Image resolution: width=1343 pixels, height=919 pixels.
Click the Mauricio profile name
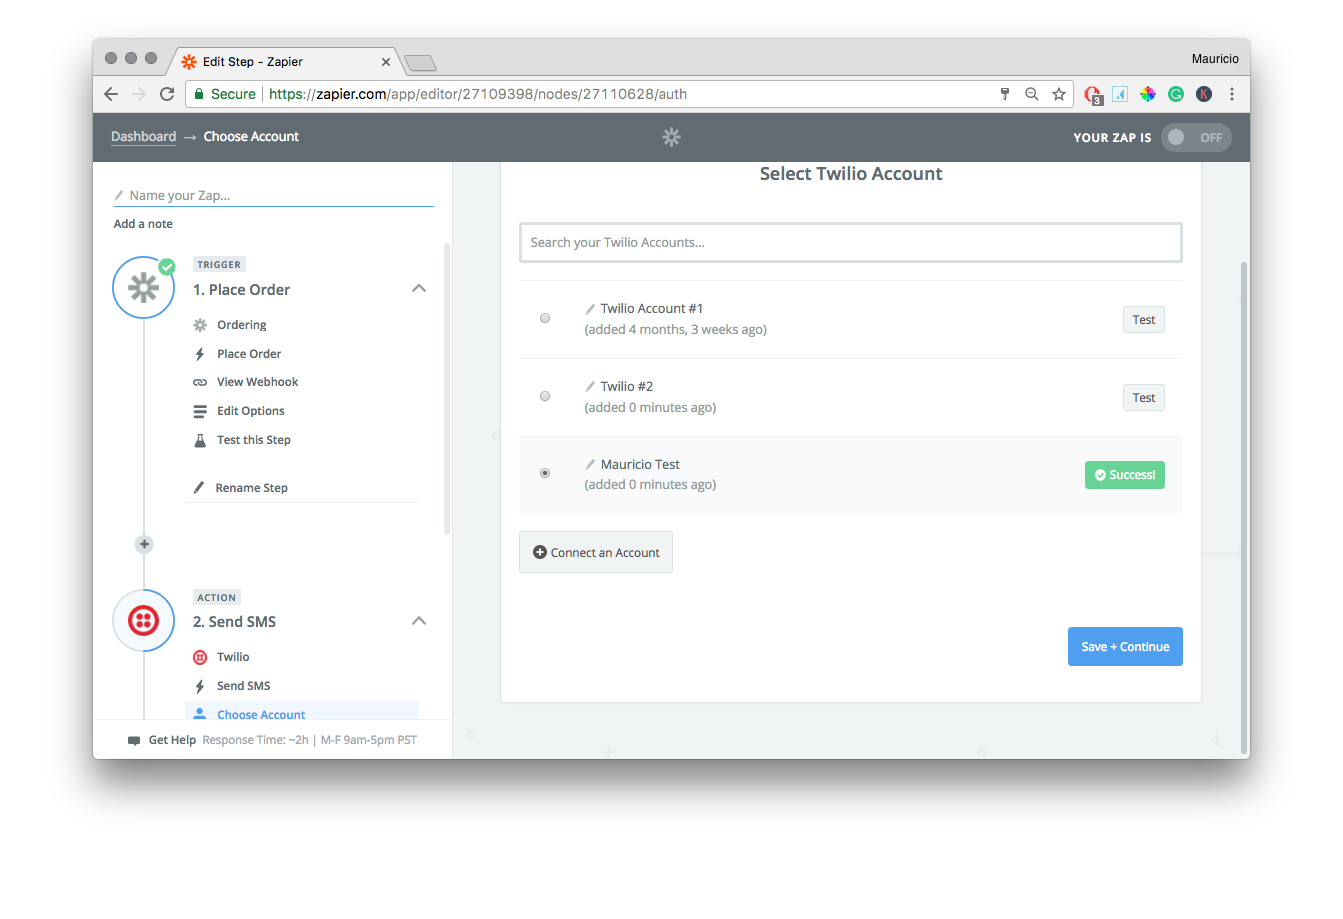[1214, 59]
